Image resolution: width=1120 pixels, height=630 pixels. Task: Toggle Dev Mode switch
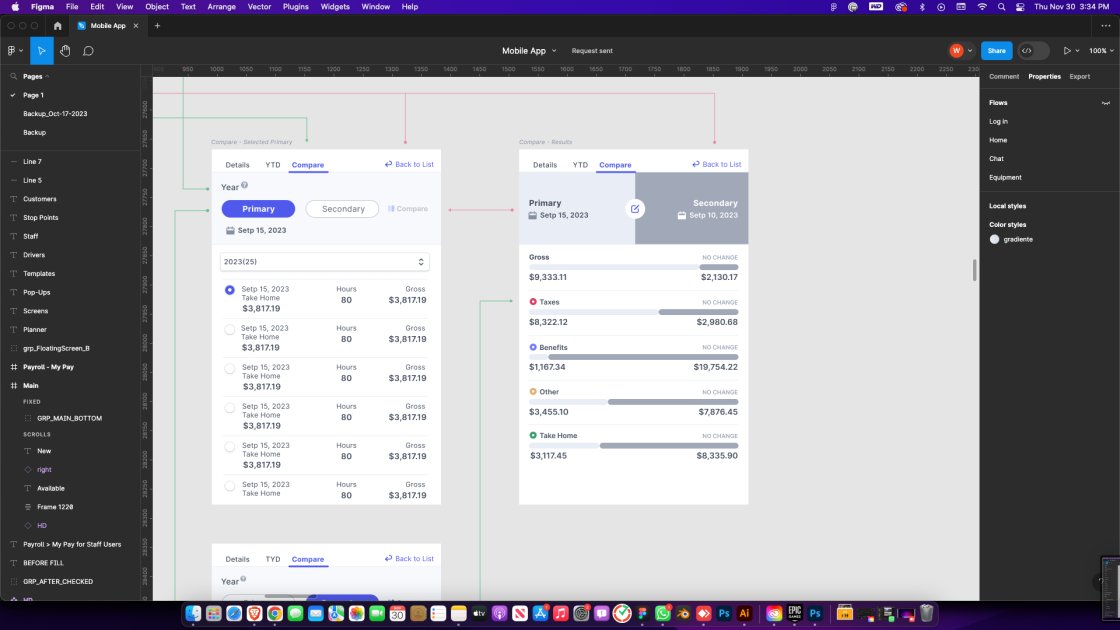coord(1033,51)
